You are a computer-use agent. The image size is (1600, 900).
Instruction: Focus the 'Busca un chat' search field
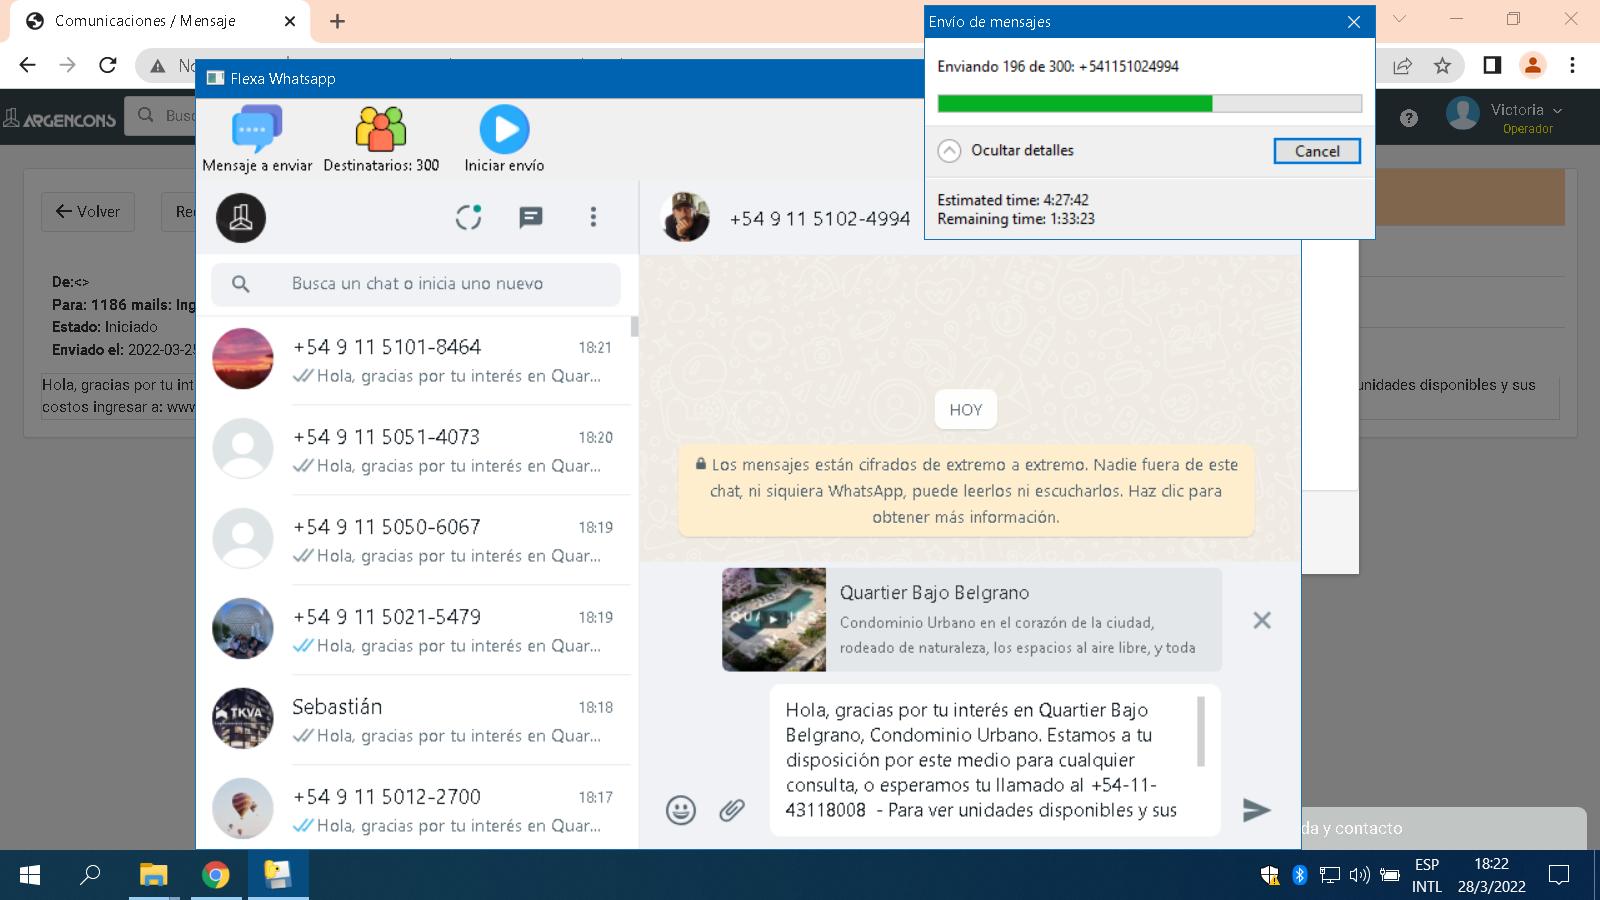(416, 284)
